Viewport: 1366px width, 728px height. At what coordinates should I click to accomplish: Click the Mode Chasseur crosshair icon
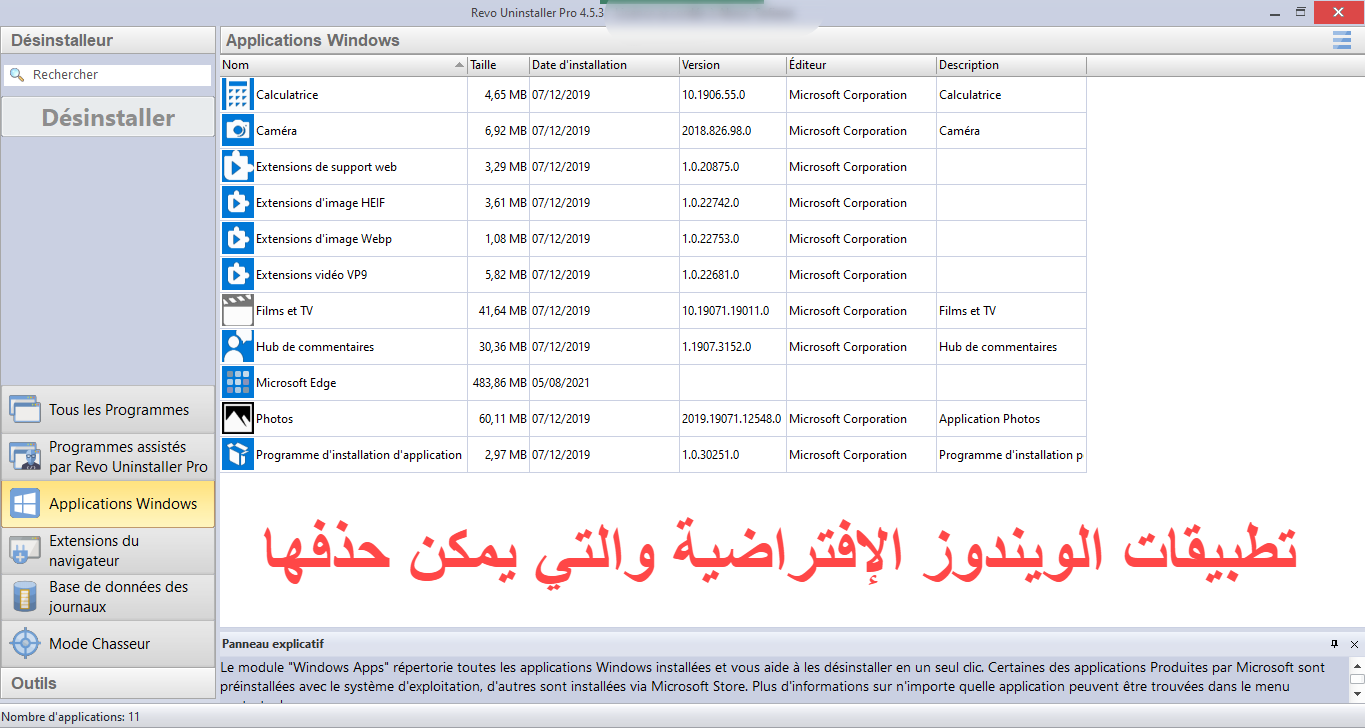[x=25, y=644]
